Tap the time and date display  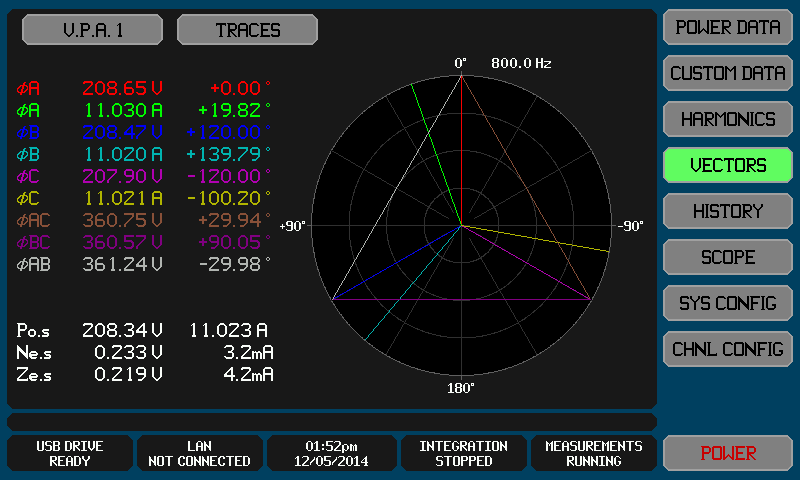coord(332,453)
